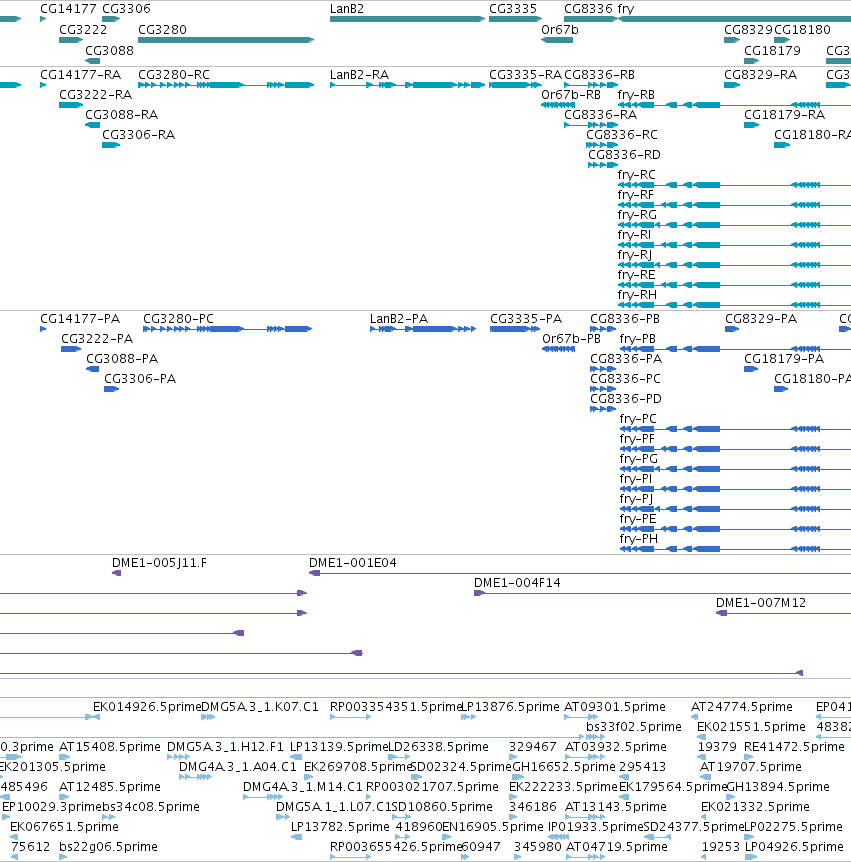Select the CG3335-PA protein label
This screenshot has height=862, width=851.
click(x=526, y=319)
